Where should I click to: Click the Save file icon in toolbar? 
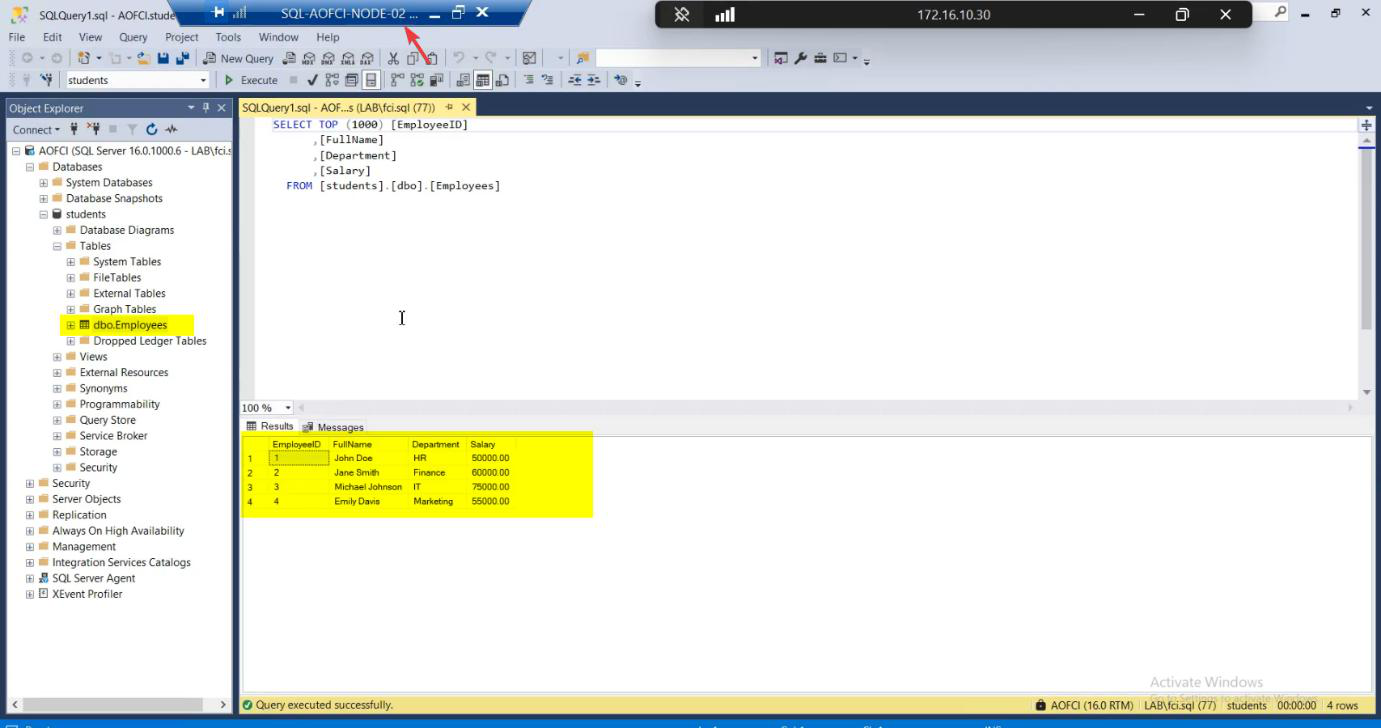tap(163, 58)
